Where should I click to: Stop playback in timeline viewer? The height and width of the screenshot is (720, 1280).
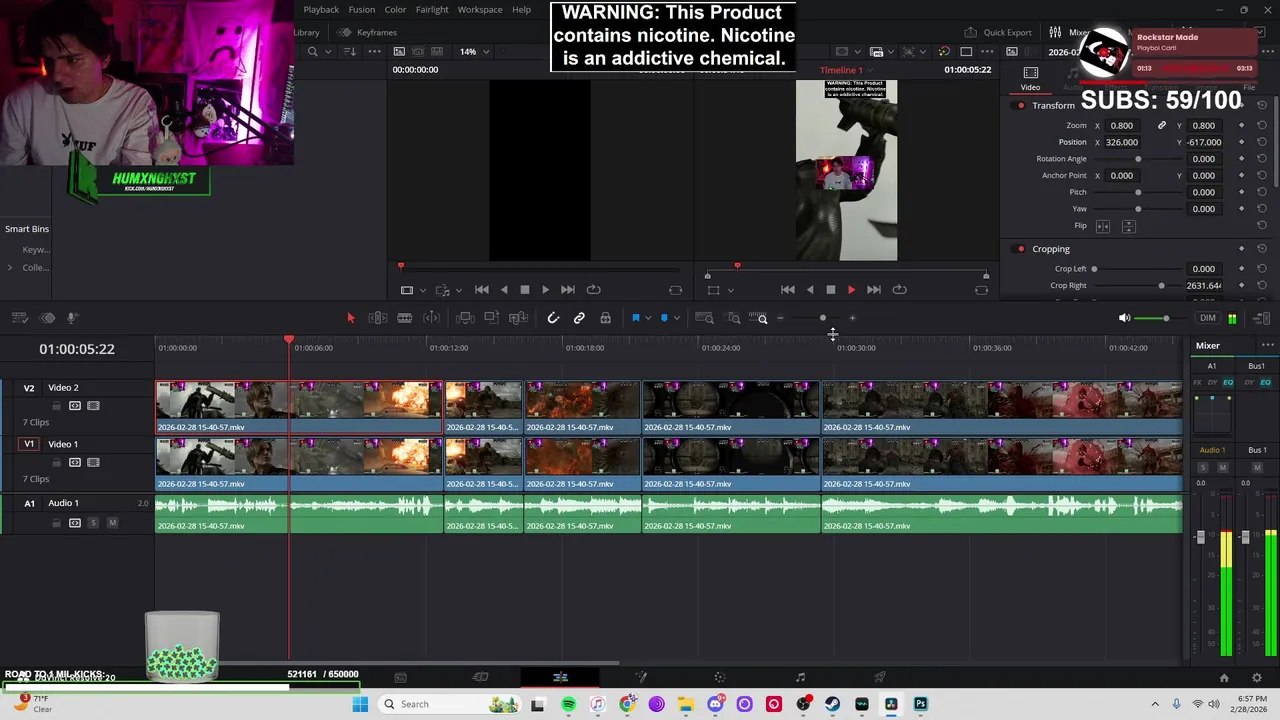pos(830,290)
